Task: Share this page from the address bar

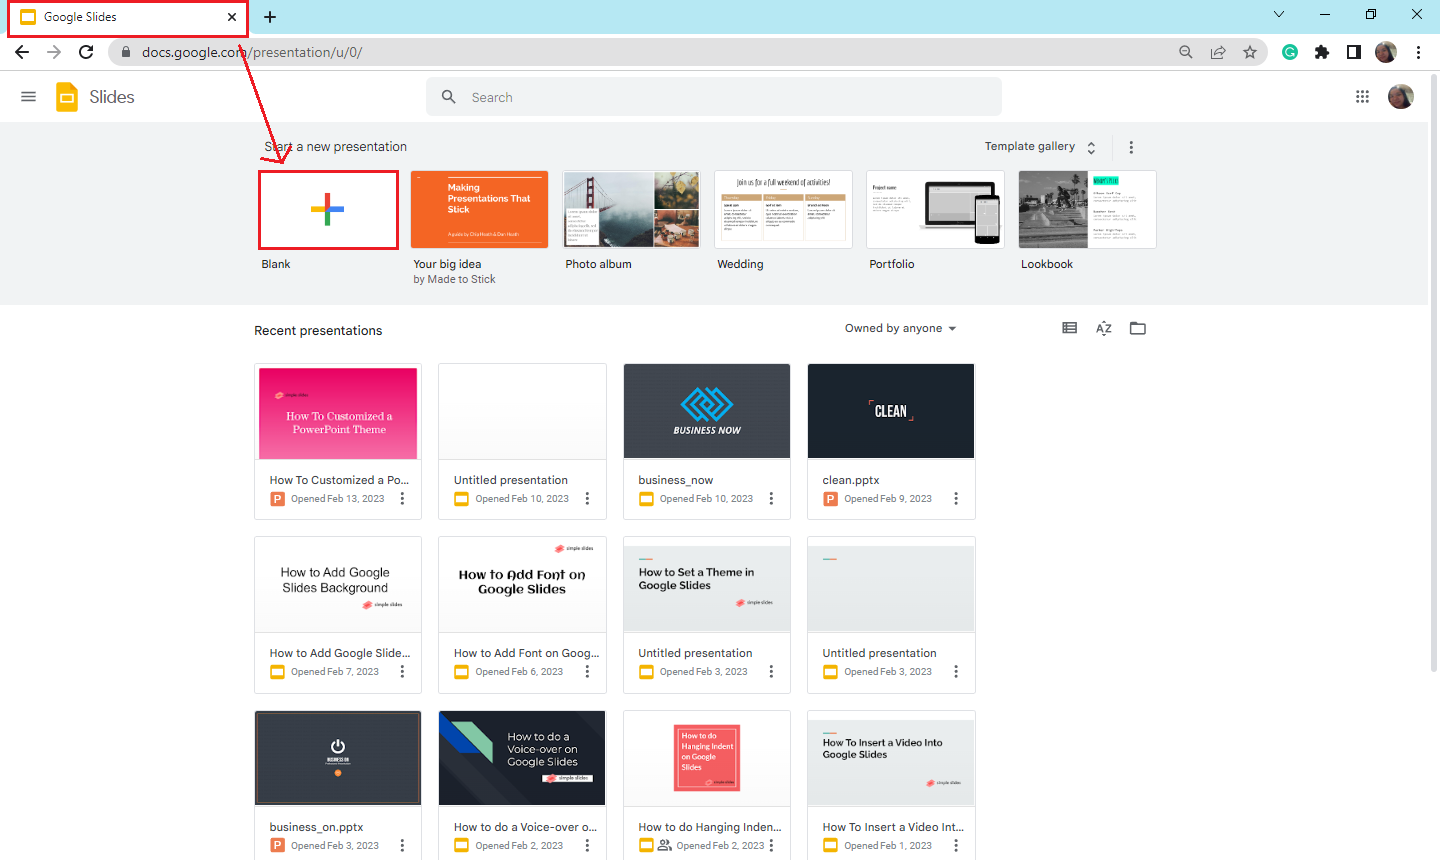Action: (1218, 52)
